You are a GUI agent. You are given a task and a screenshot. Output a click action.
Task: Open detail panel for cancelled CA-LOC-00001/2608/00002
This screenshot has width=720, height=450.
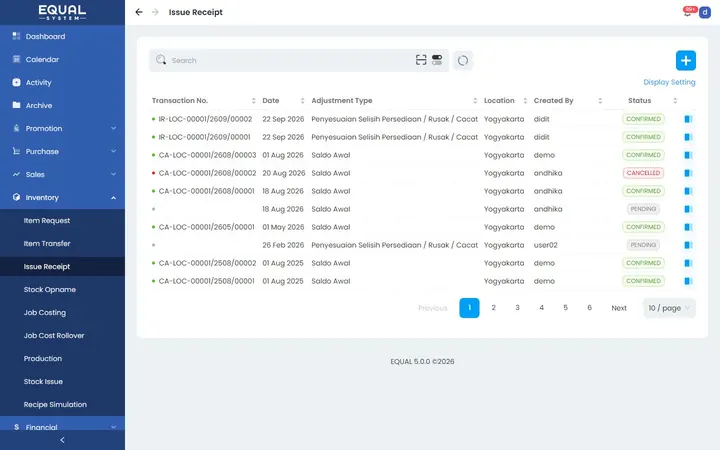[x=688, y=173]
